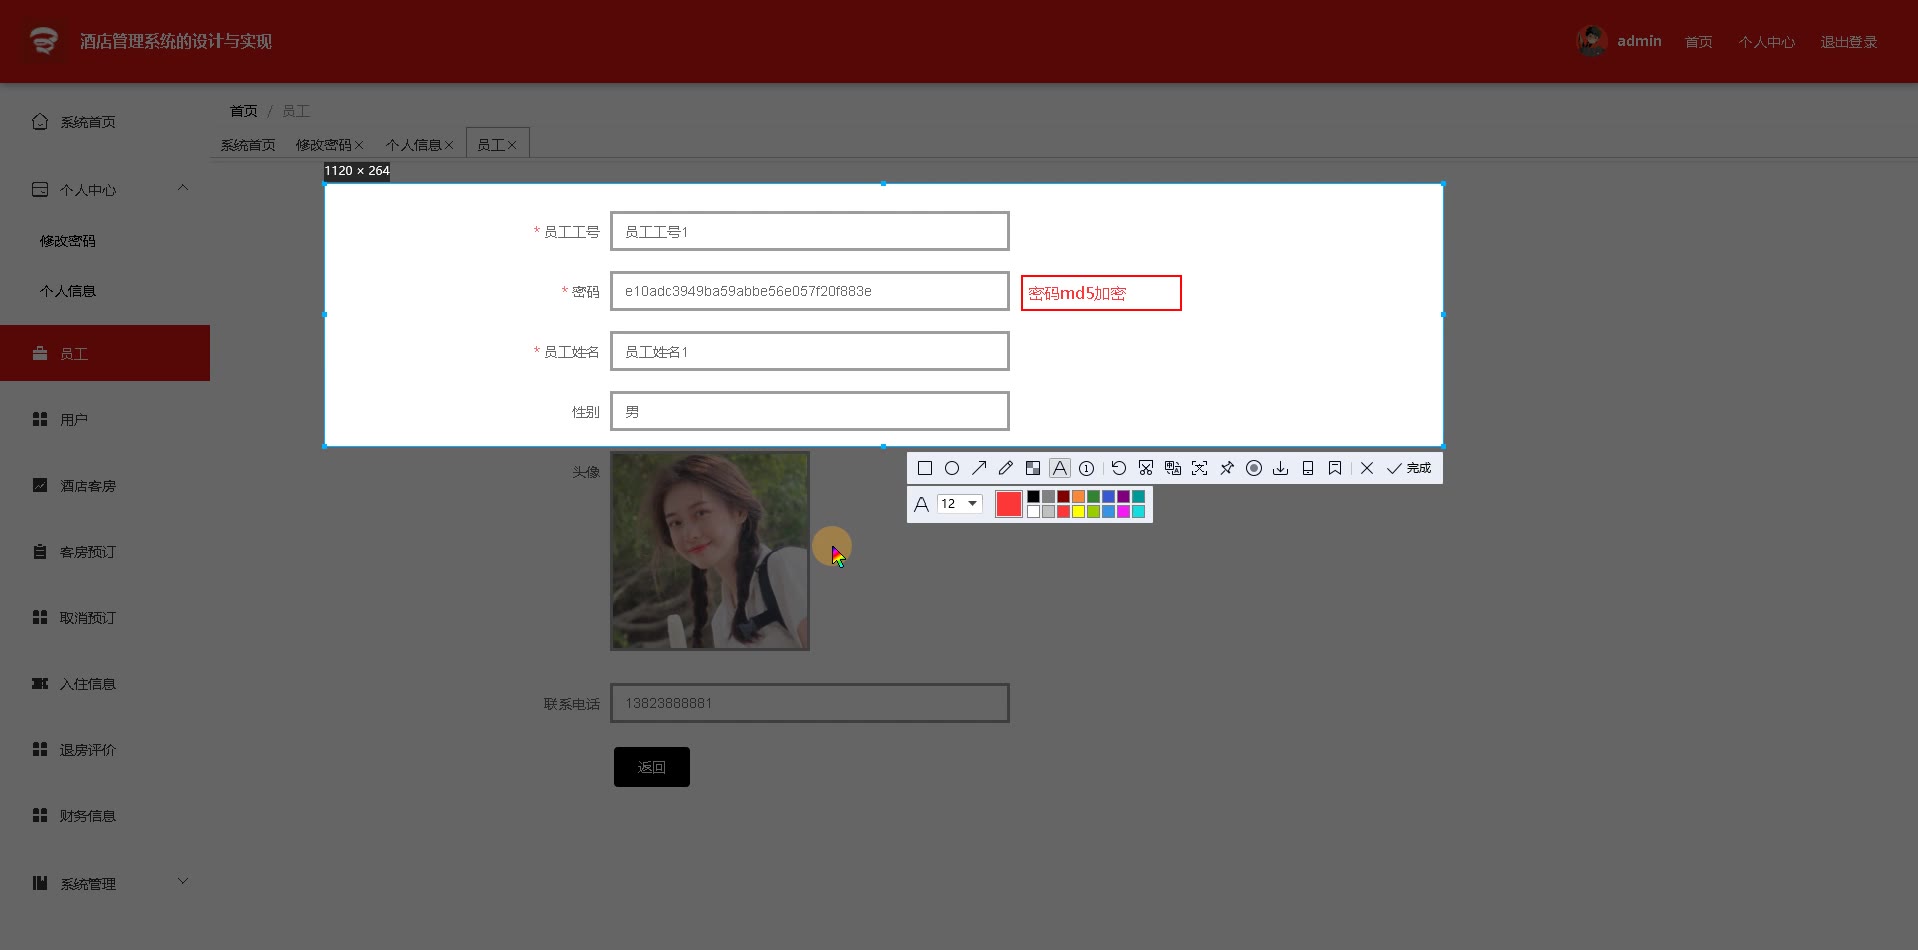Switch to the 修改密码 tab
Screen dimensions: 1918x950
(323, 145)
